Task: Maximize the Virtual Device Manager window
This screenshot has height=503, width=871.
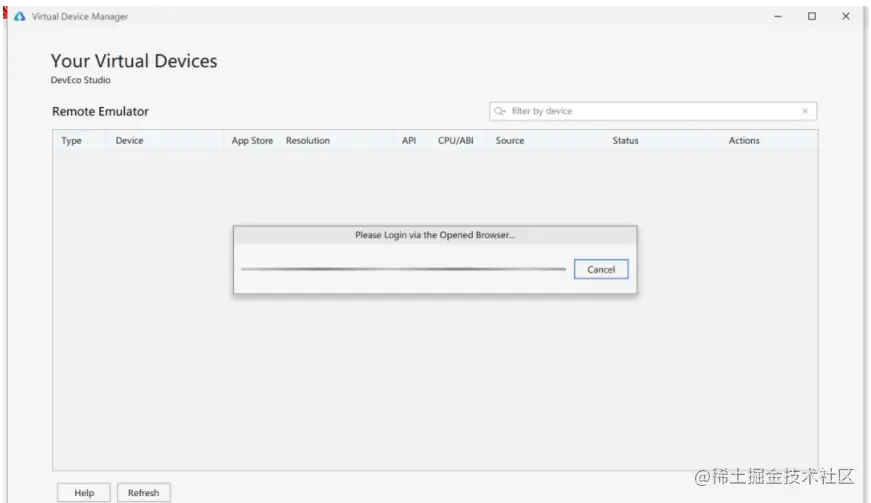Action: tap(812, 17)
